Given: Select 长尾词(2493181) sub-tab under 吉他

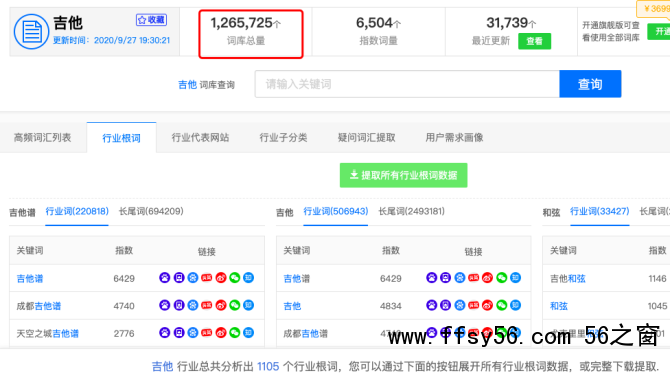Looking at the screenshot, I should (x=411, y=211).
